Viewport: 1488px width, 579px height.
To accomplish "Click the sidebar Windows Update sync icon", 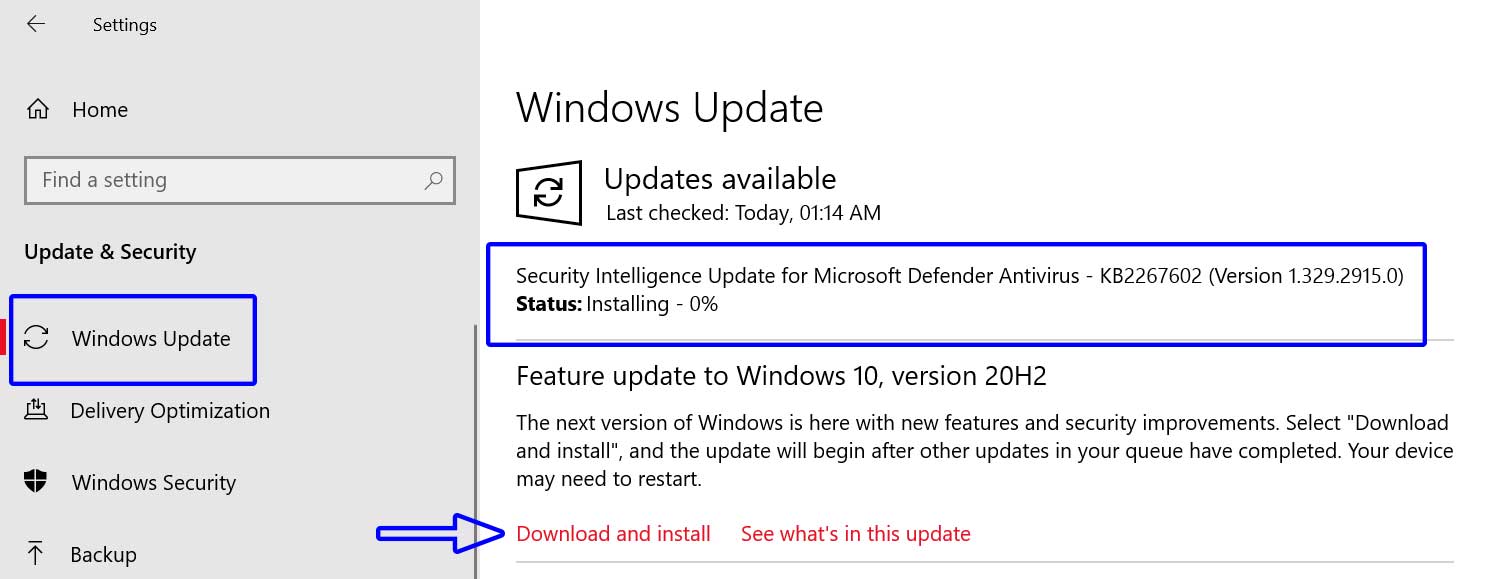I will [x=37, y=338].
